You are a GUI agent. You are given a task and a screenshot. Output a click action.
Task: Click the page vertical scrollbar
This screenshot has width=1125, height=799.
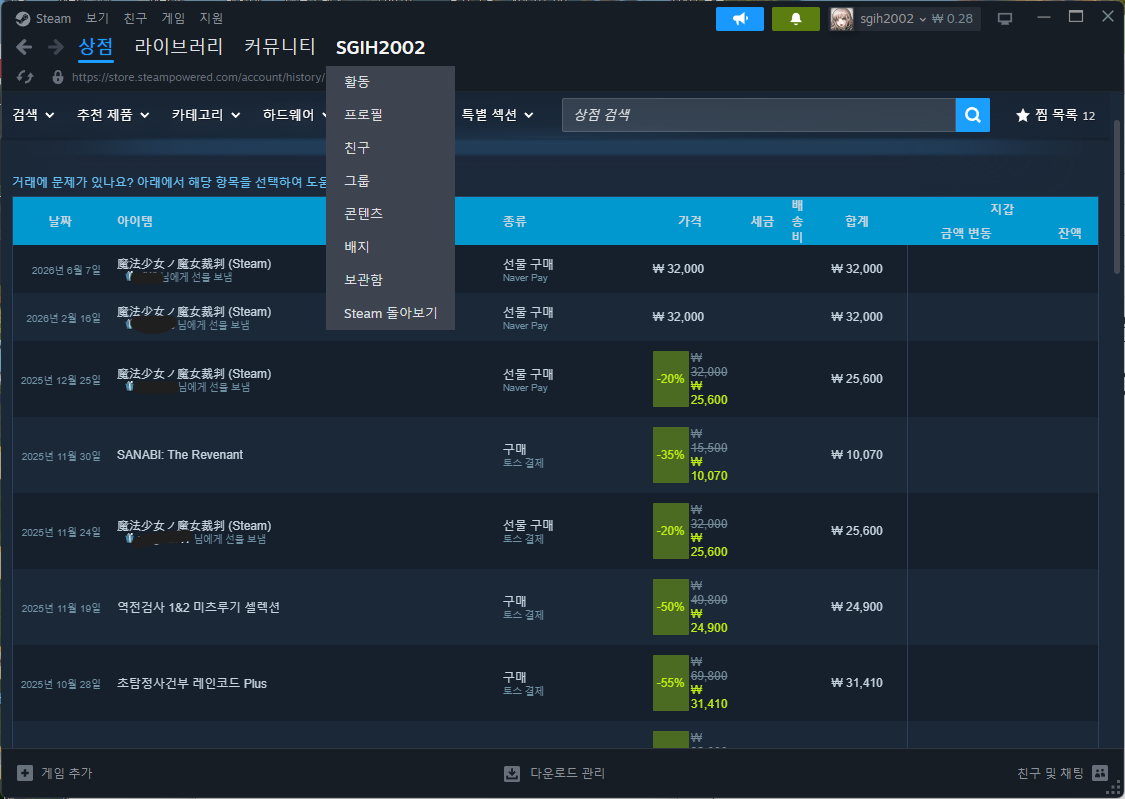[1116, 197]
